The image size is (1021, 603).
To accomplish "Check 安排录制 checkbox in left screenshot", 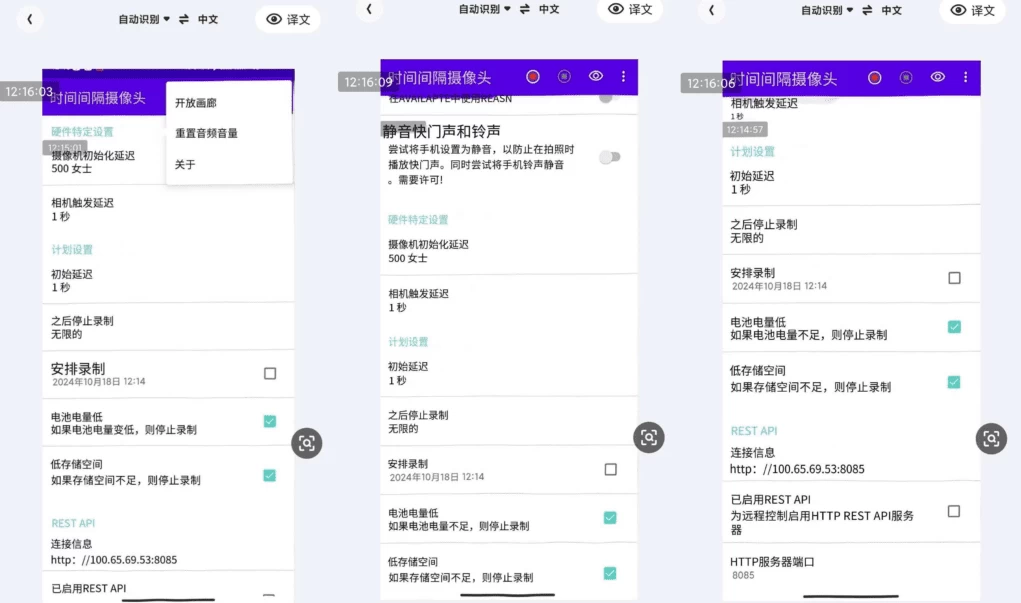I will 270,373.
